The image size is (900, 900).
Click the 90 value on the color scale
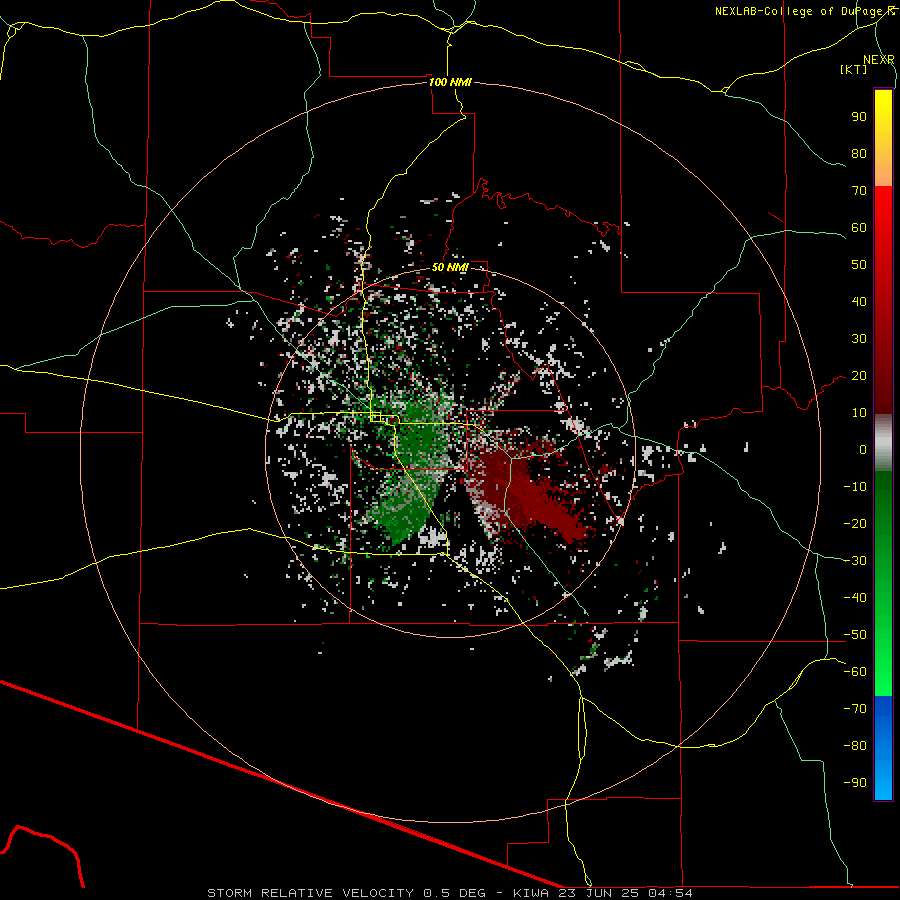[859, 117]
